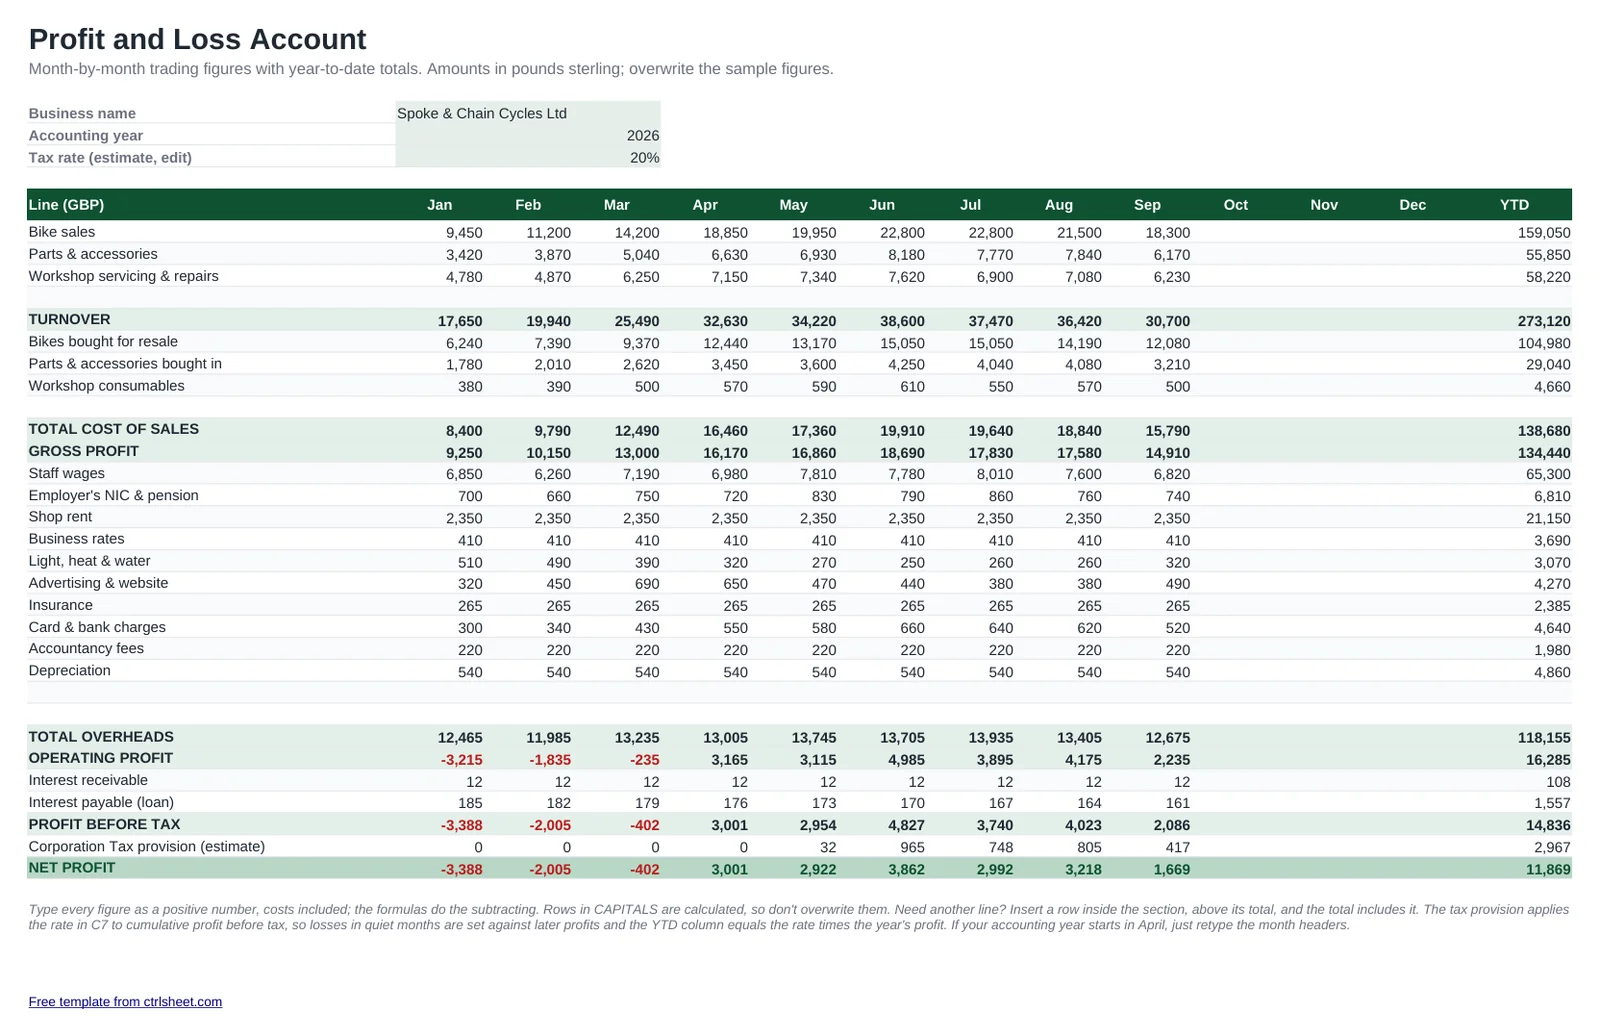The height and width of the screenshot is (1036, 1600).
Task: Click the Line (GBP) column header
Action: 66,204
